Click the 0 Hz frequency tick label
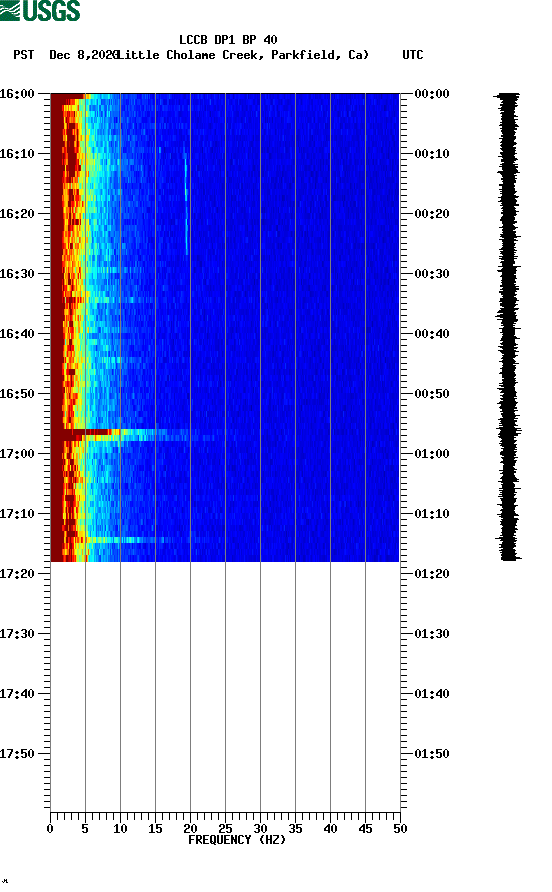Screen dimensions: 552x892 pos(50,829)
